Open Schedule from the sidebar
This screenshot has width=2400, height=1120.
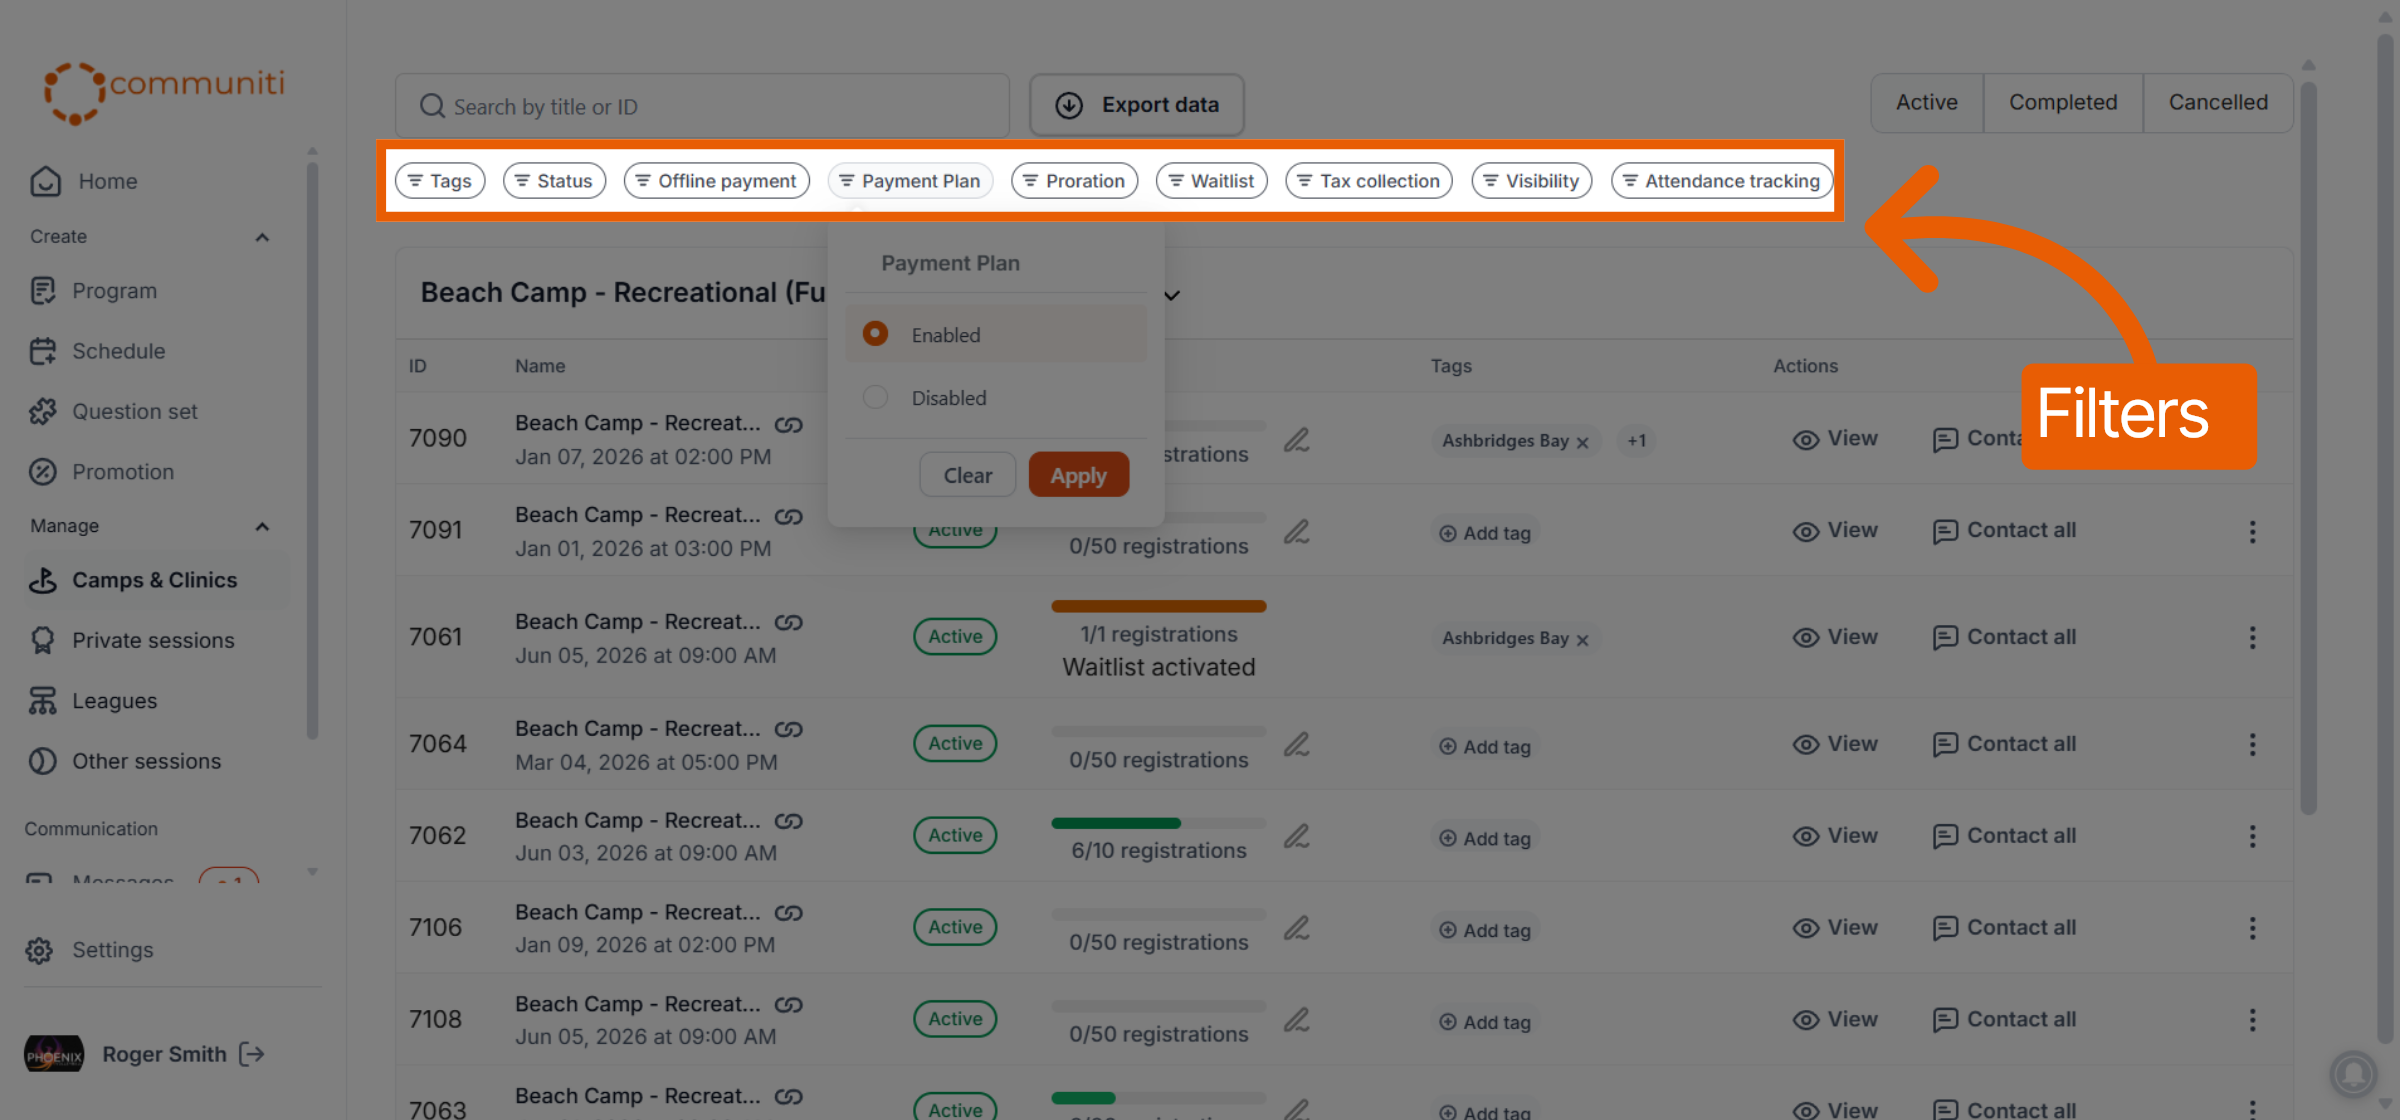(x=98, y=351)
